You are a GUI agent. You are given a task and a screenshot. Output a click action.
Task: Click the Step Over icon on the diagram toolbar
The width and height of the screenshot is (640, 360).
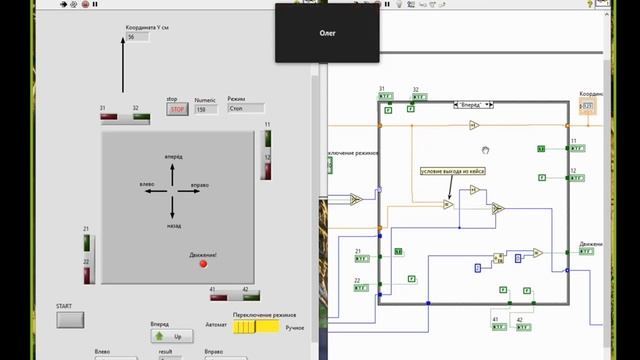[x=433, y=4]
